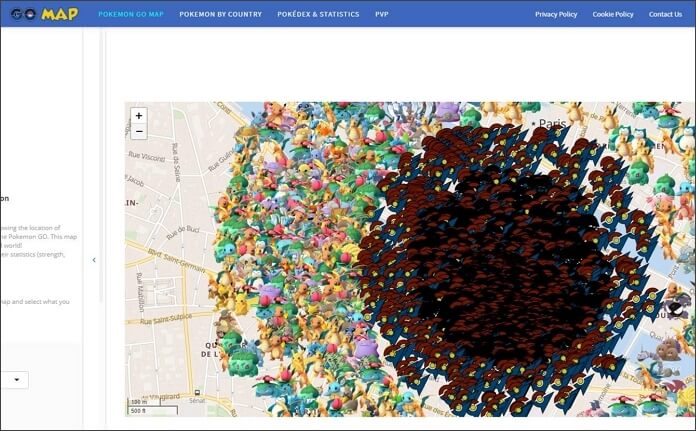The height and width of the screenshot is (431, 696).
Task: Click the 100 m map scale indicator
Action: pyautogui.click(x=144, y=402)
